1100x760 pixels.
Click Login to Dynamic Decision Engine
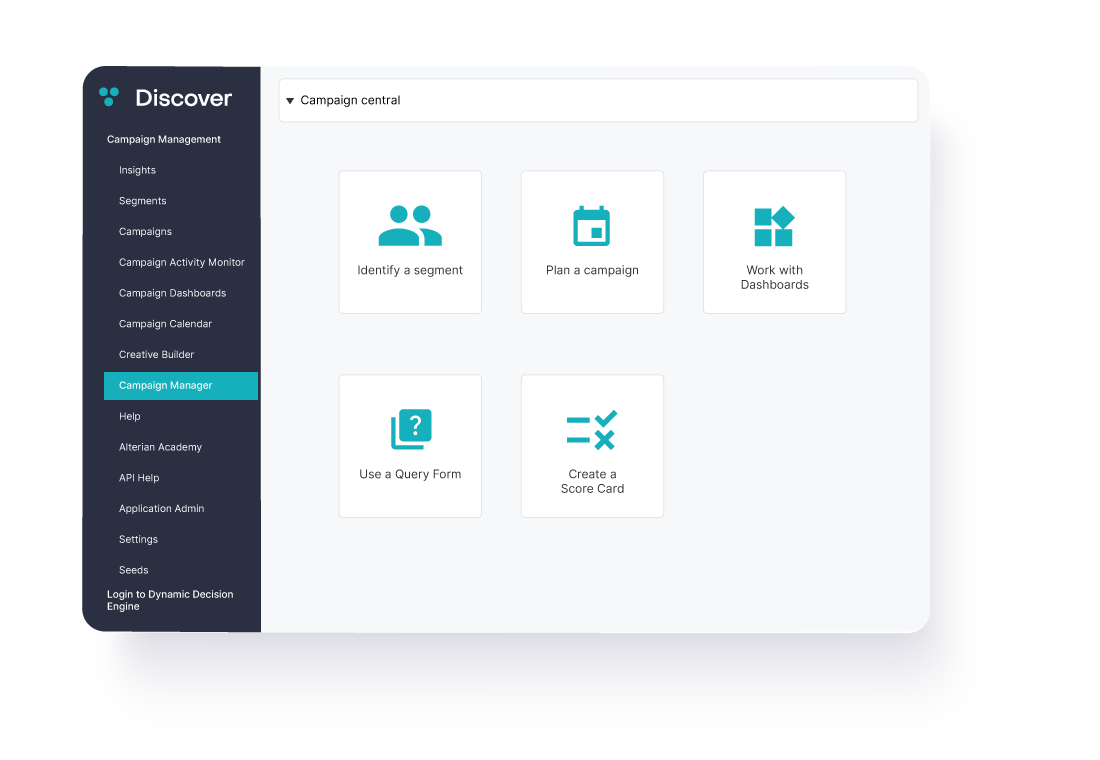coord(170,600)
